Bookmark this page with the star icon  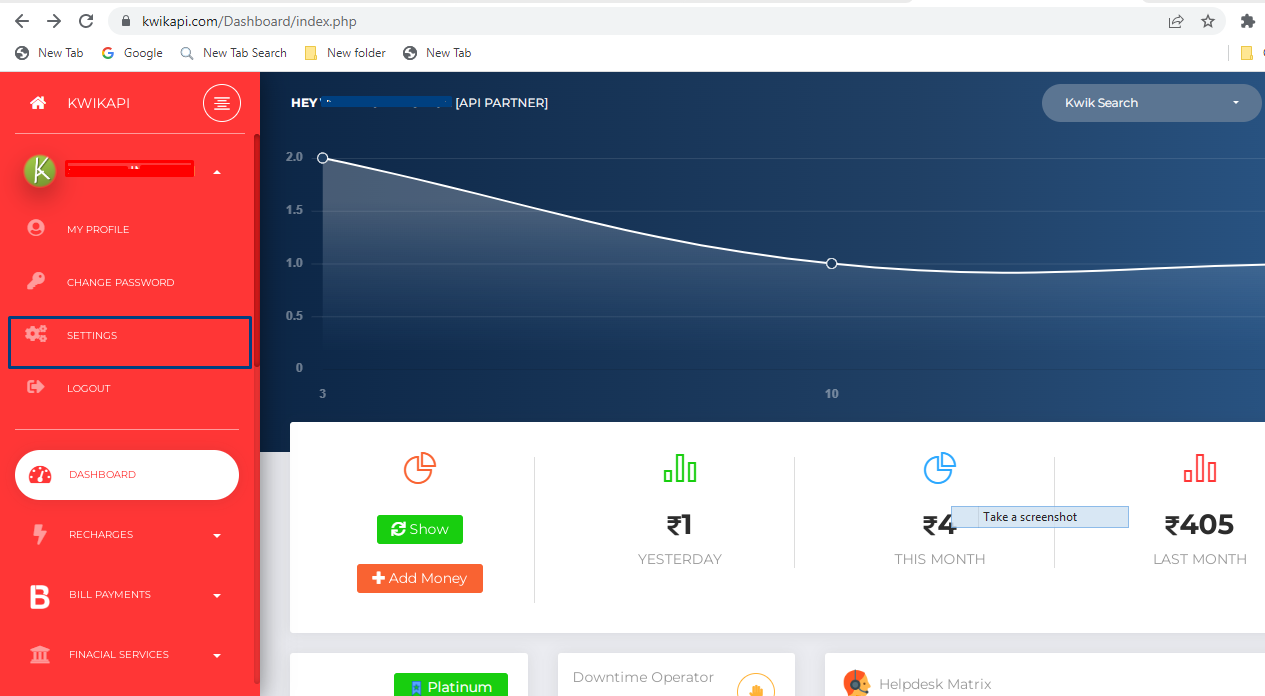point(1208,21)
